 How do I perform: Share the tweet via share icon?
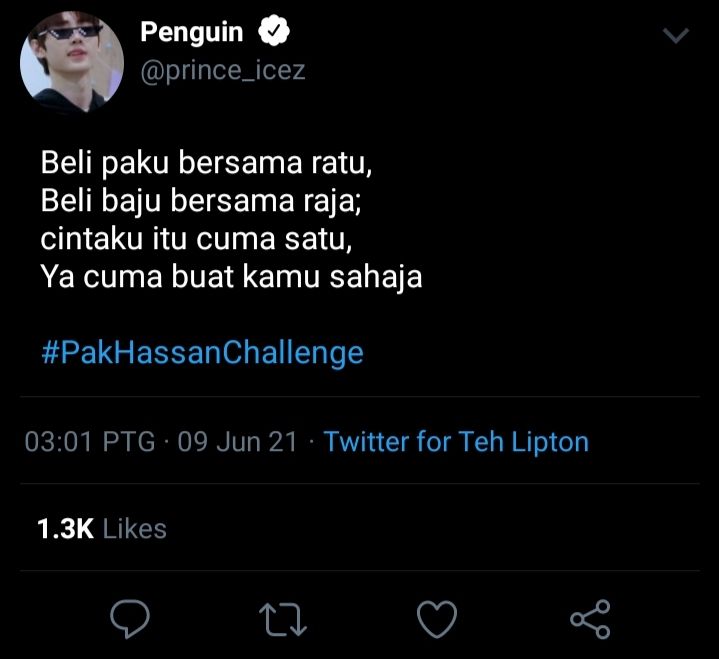click(590, 619)
